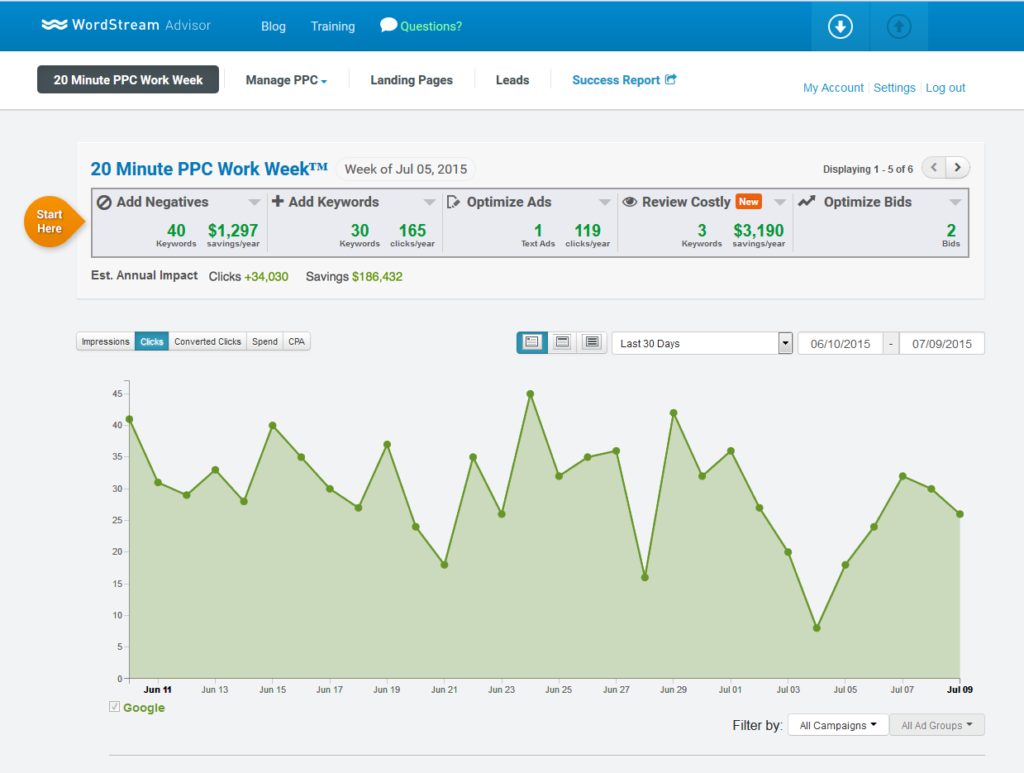This screenshot has height=773, width=1024.
Task: Expand the Add Negatives dropdown arrow
Action: (x=254, y=202)
